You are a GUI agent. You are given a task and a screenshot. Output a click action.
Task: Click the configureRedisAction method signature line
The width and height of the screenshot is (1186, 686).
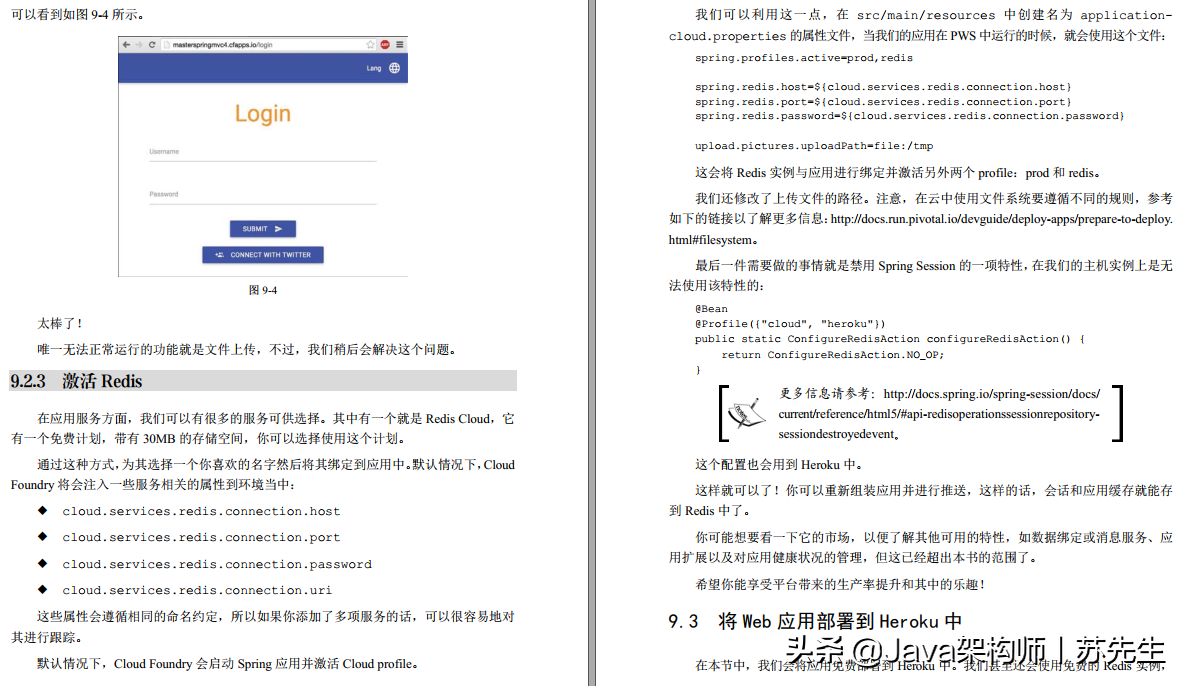click(x=890, y=339)
